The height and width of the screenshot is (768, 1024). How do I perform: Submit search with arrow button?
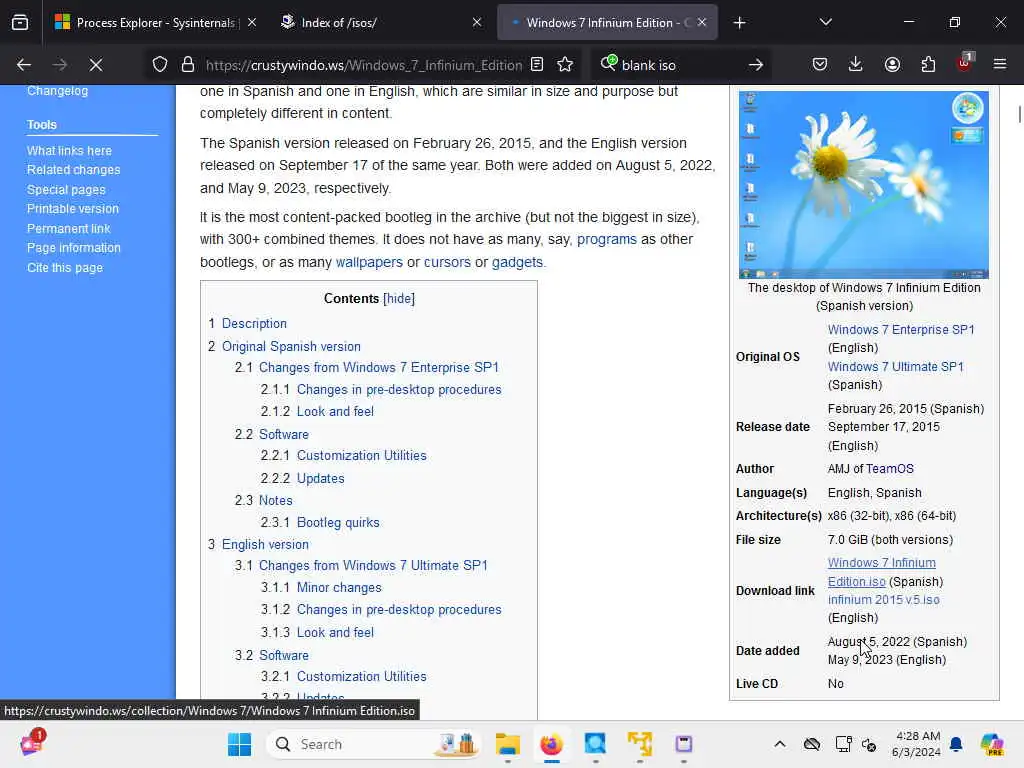point(756,65)
